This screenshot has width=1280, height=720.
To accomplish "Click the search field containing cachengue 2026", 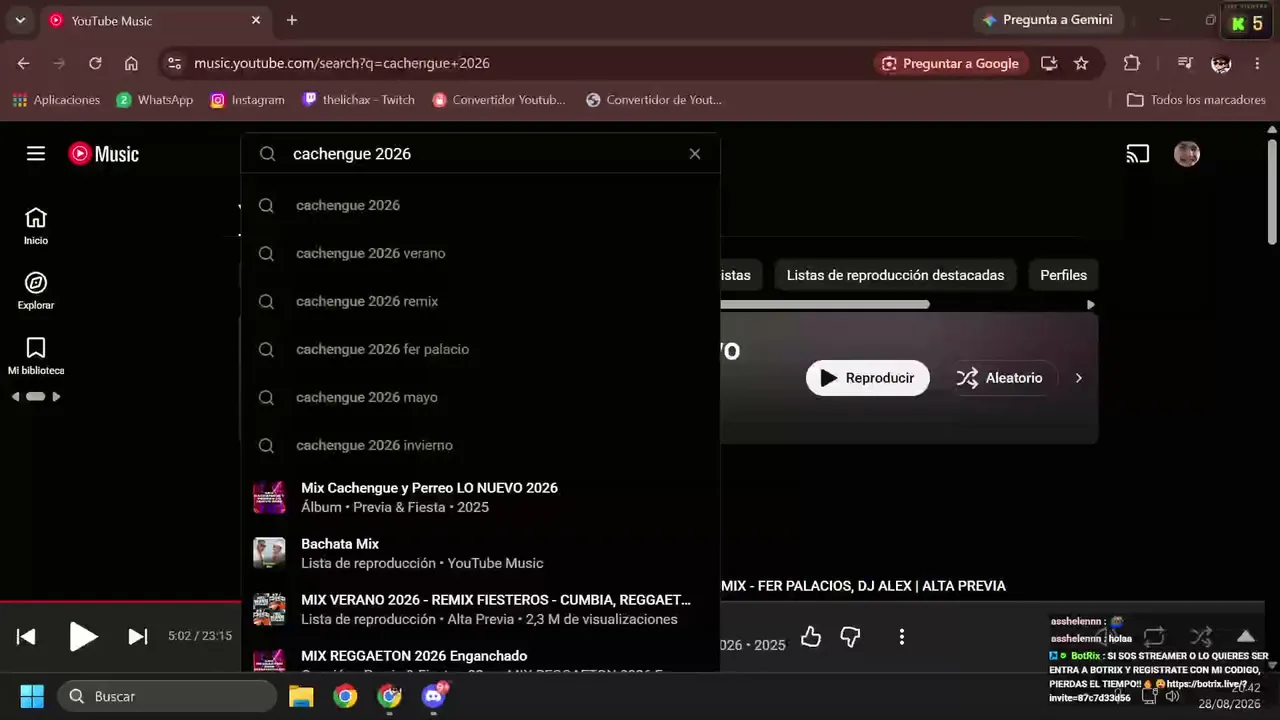I will [x=480, y=154].
